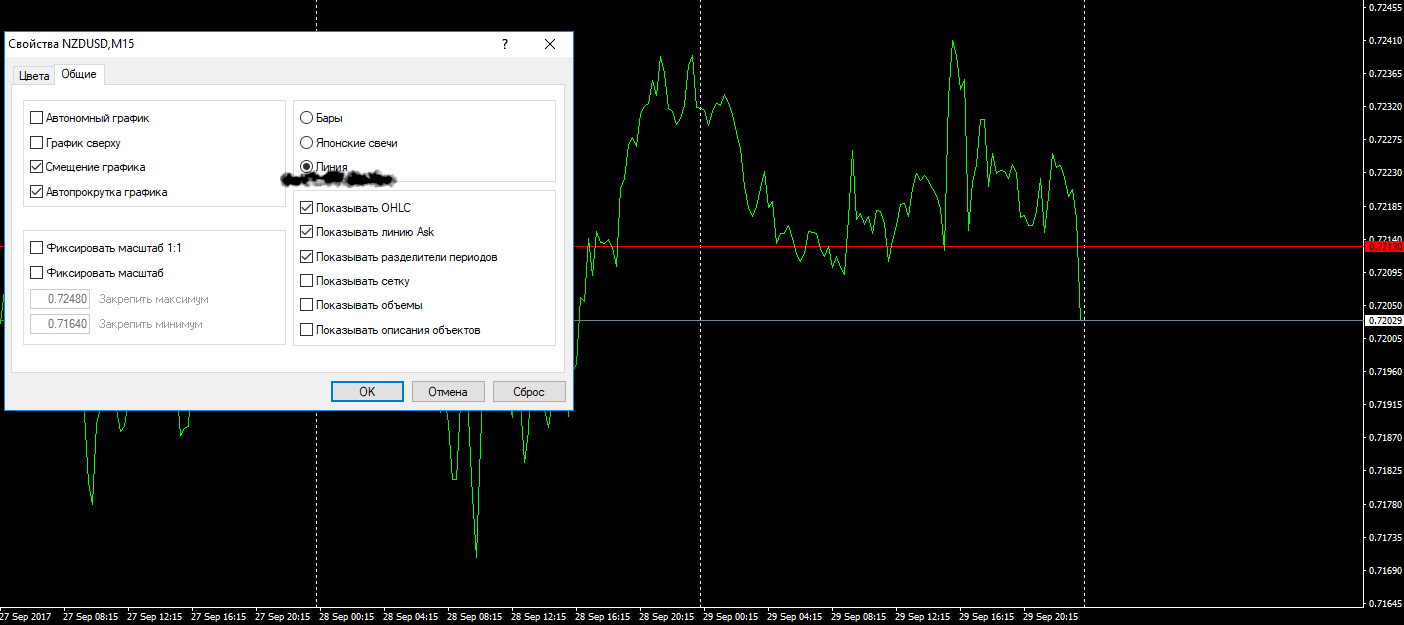Open the dialog help question mark
Screen dimensions: 1404x625
point(505,44)
